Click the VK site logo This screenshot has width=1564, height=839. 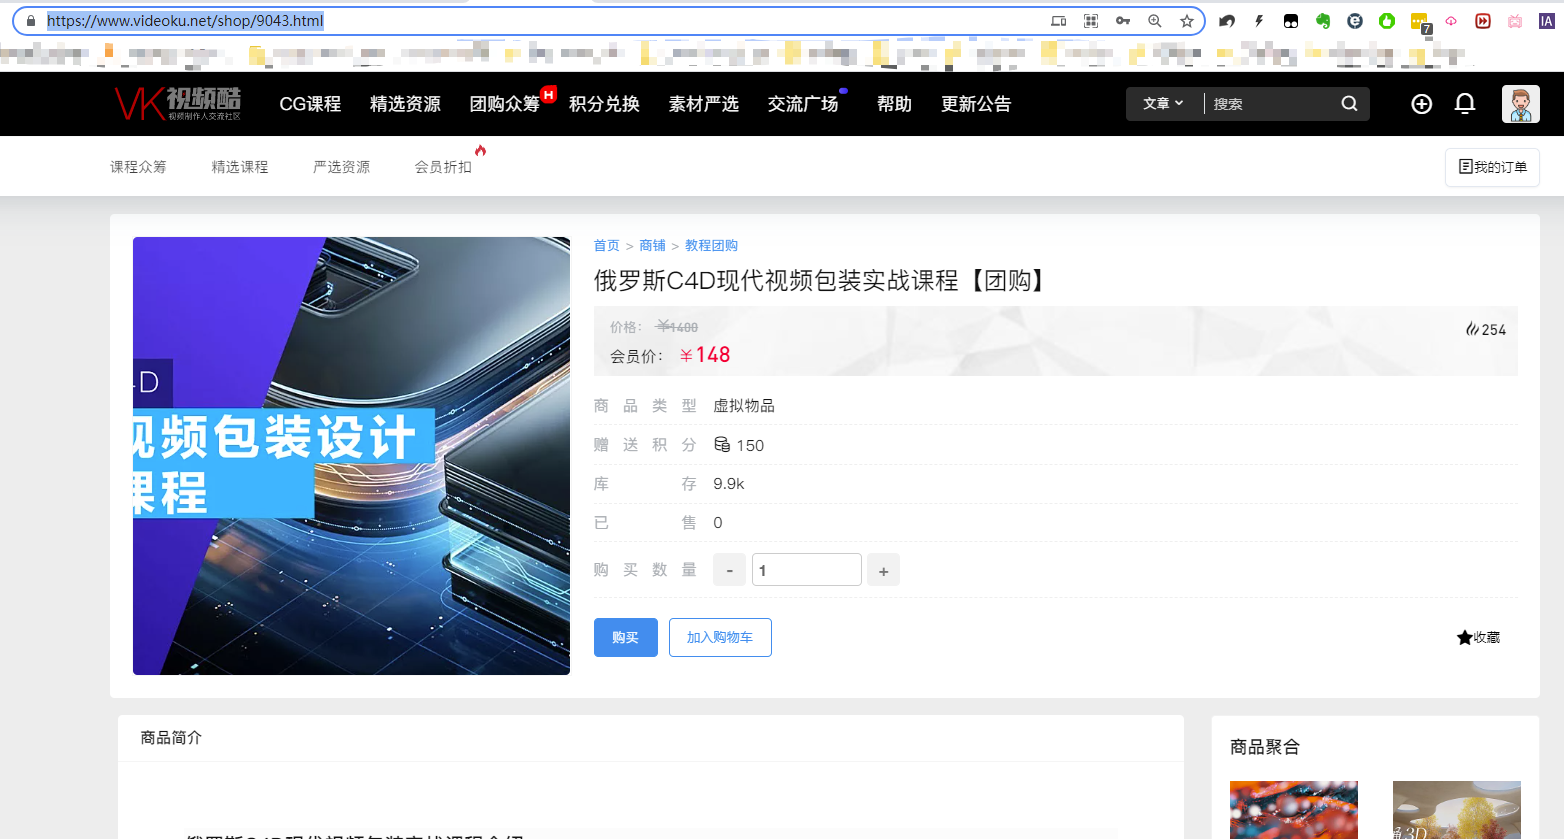[x=178, y=103]
